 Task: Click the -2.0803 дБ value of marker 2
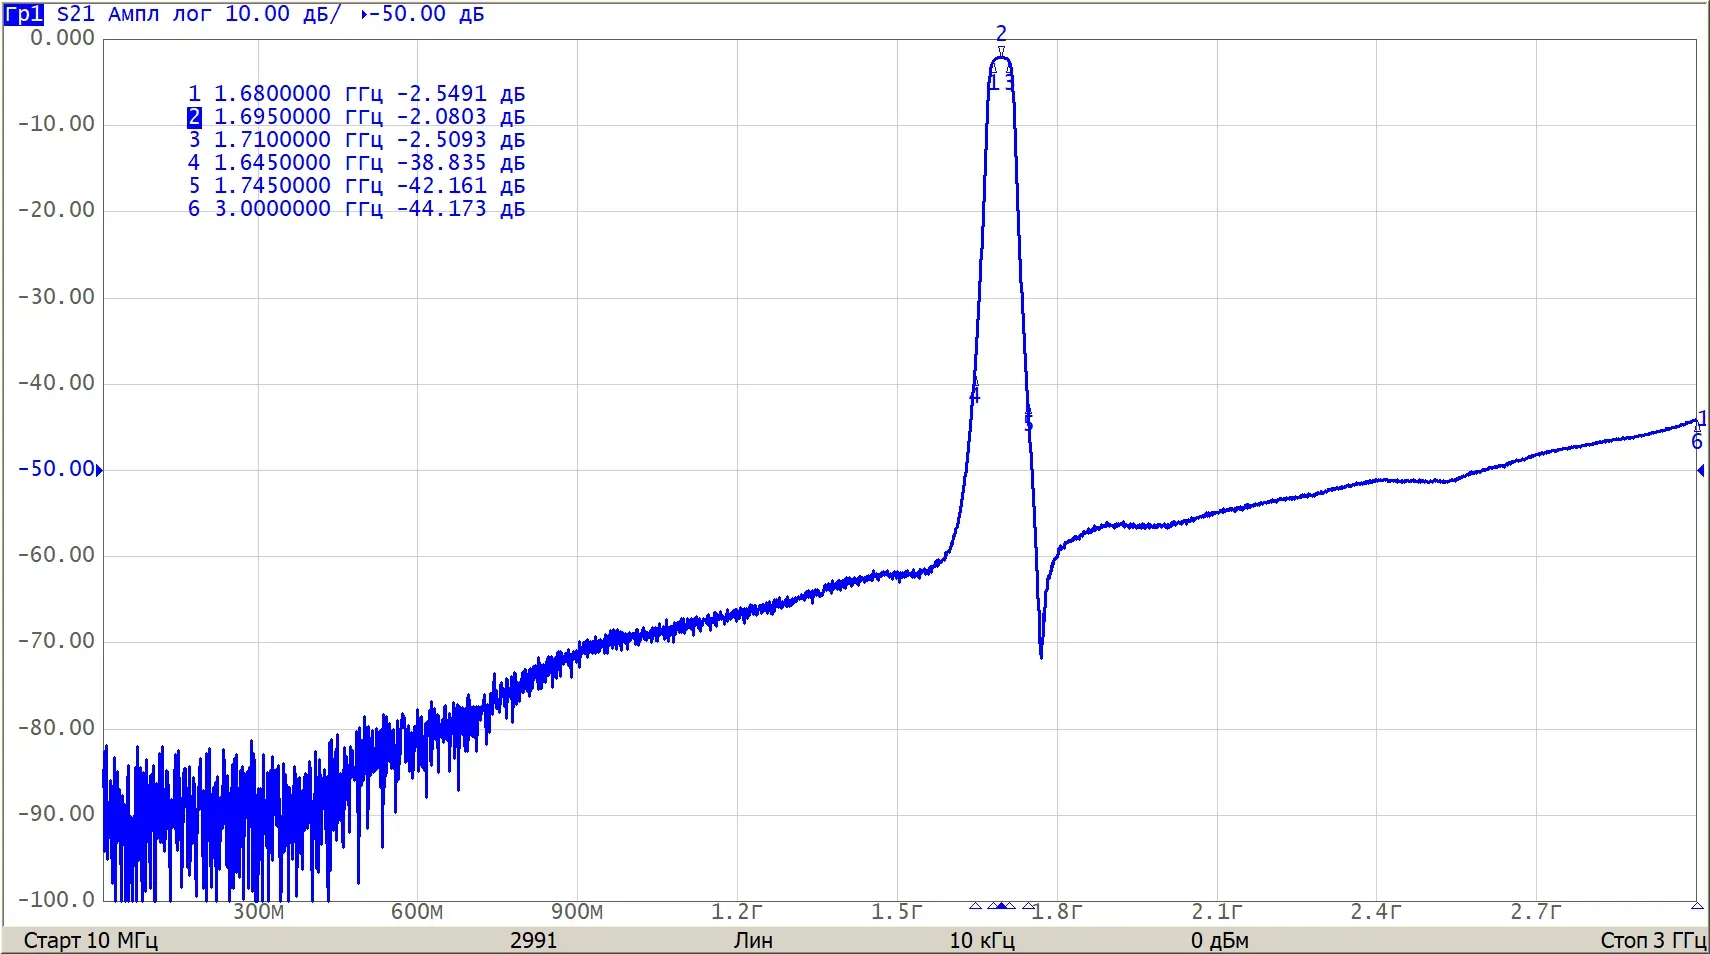461,117
